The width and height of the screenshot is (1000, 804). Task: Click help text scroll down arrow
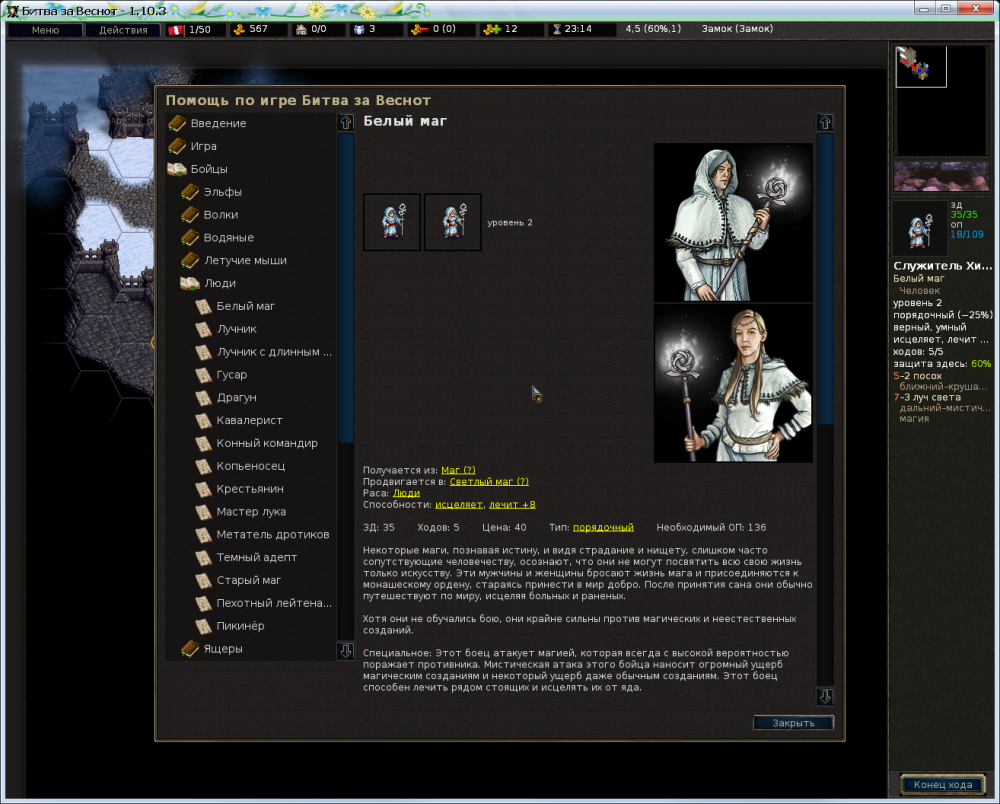[x=825, y=697]
